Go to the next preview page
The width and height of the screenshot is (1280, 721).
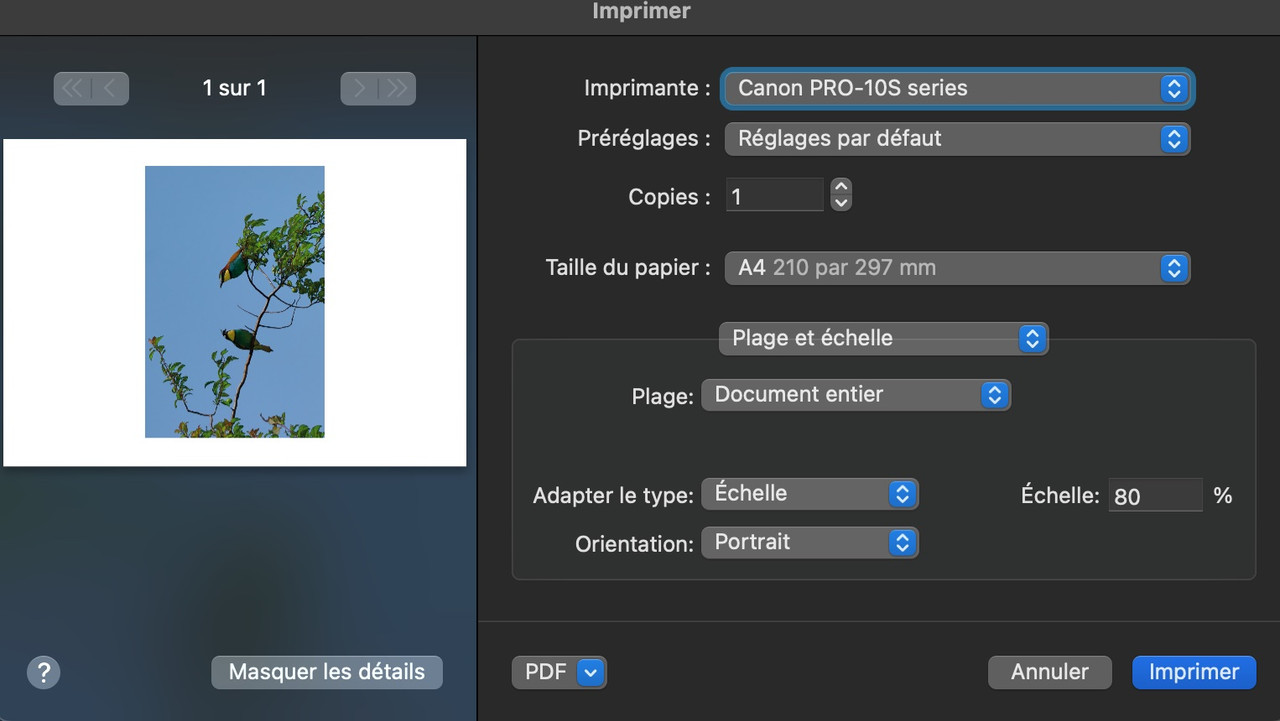click(360, 88)
